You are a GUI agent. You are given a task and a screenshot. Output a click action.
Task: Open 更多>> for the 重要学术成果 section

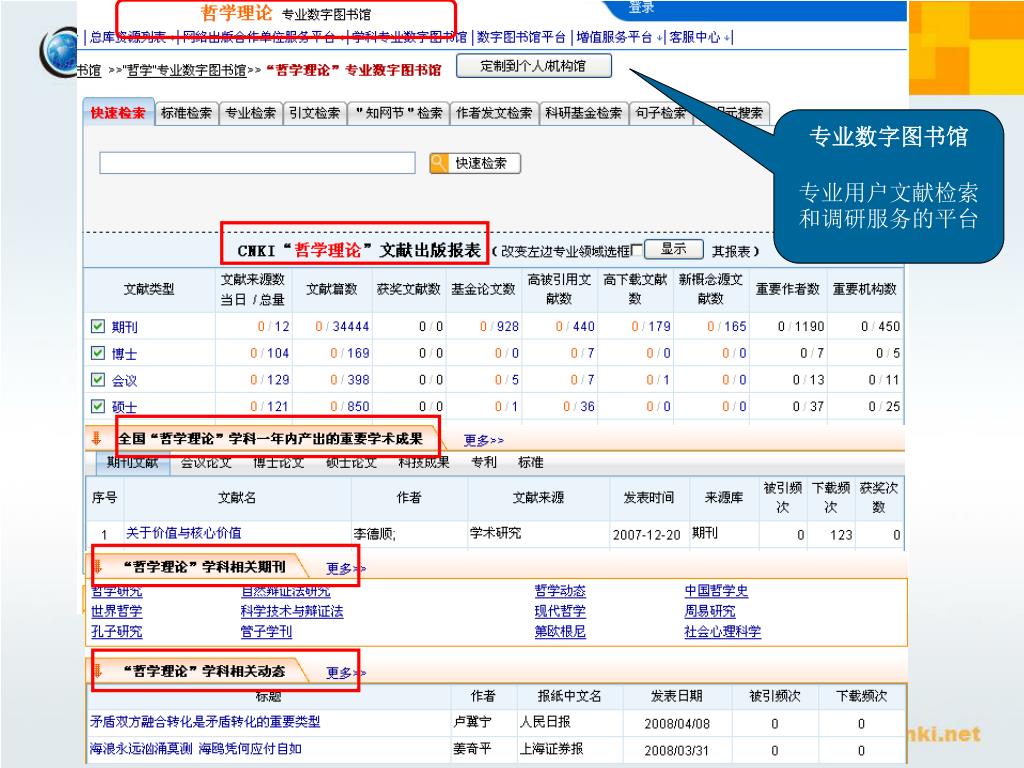pos(484,440)
